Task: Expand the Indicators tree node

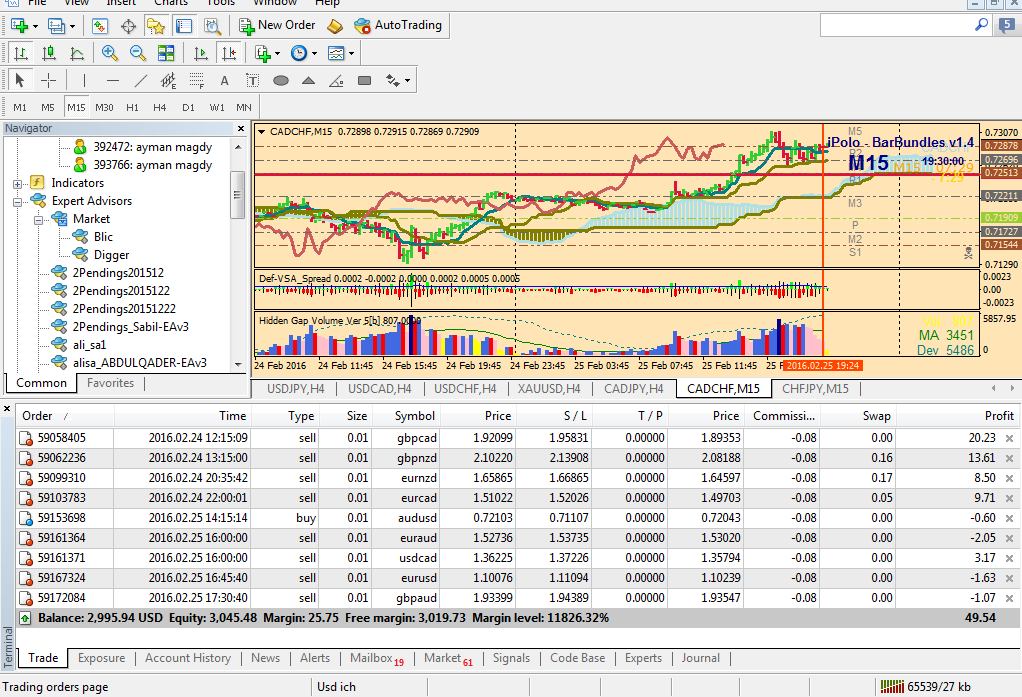Action: [17, 183]
